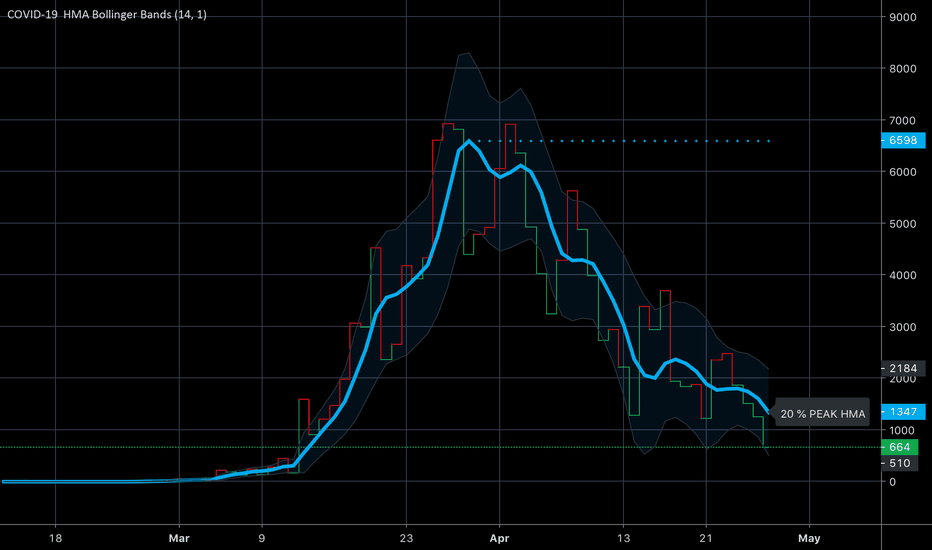Click the 2184 upper band value label

(x=903, y=368)
